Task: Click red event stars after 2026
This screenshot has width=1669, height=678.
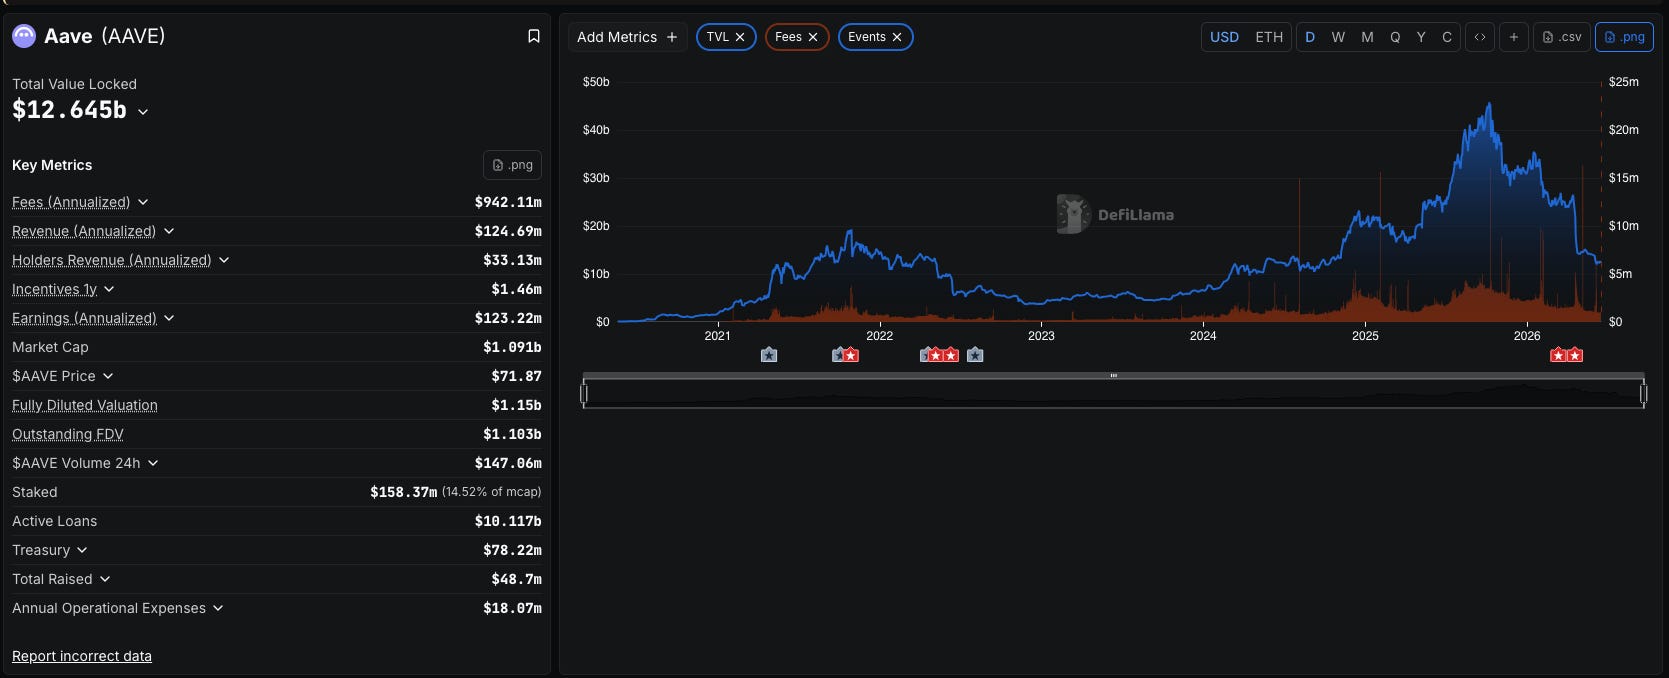Action: 1566,355
